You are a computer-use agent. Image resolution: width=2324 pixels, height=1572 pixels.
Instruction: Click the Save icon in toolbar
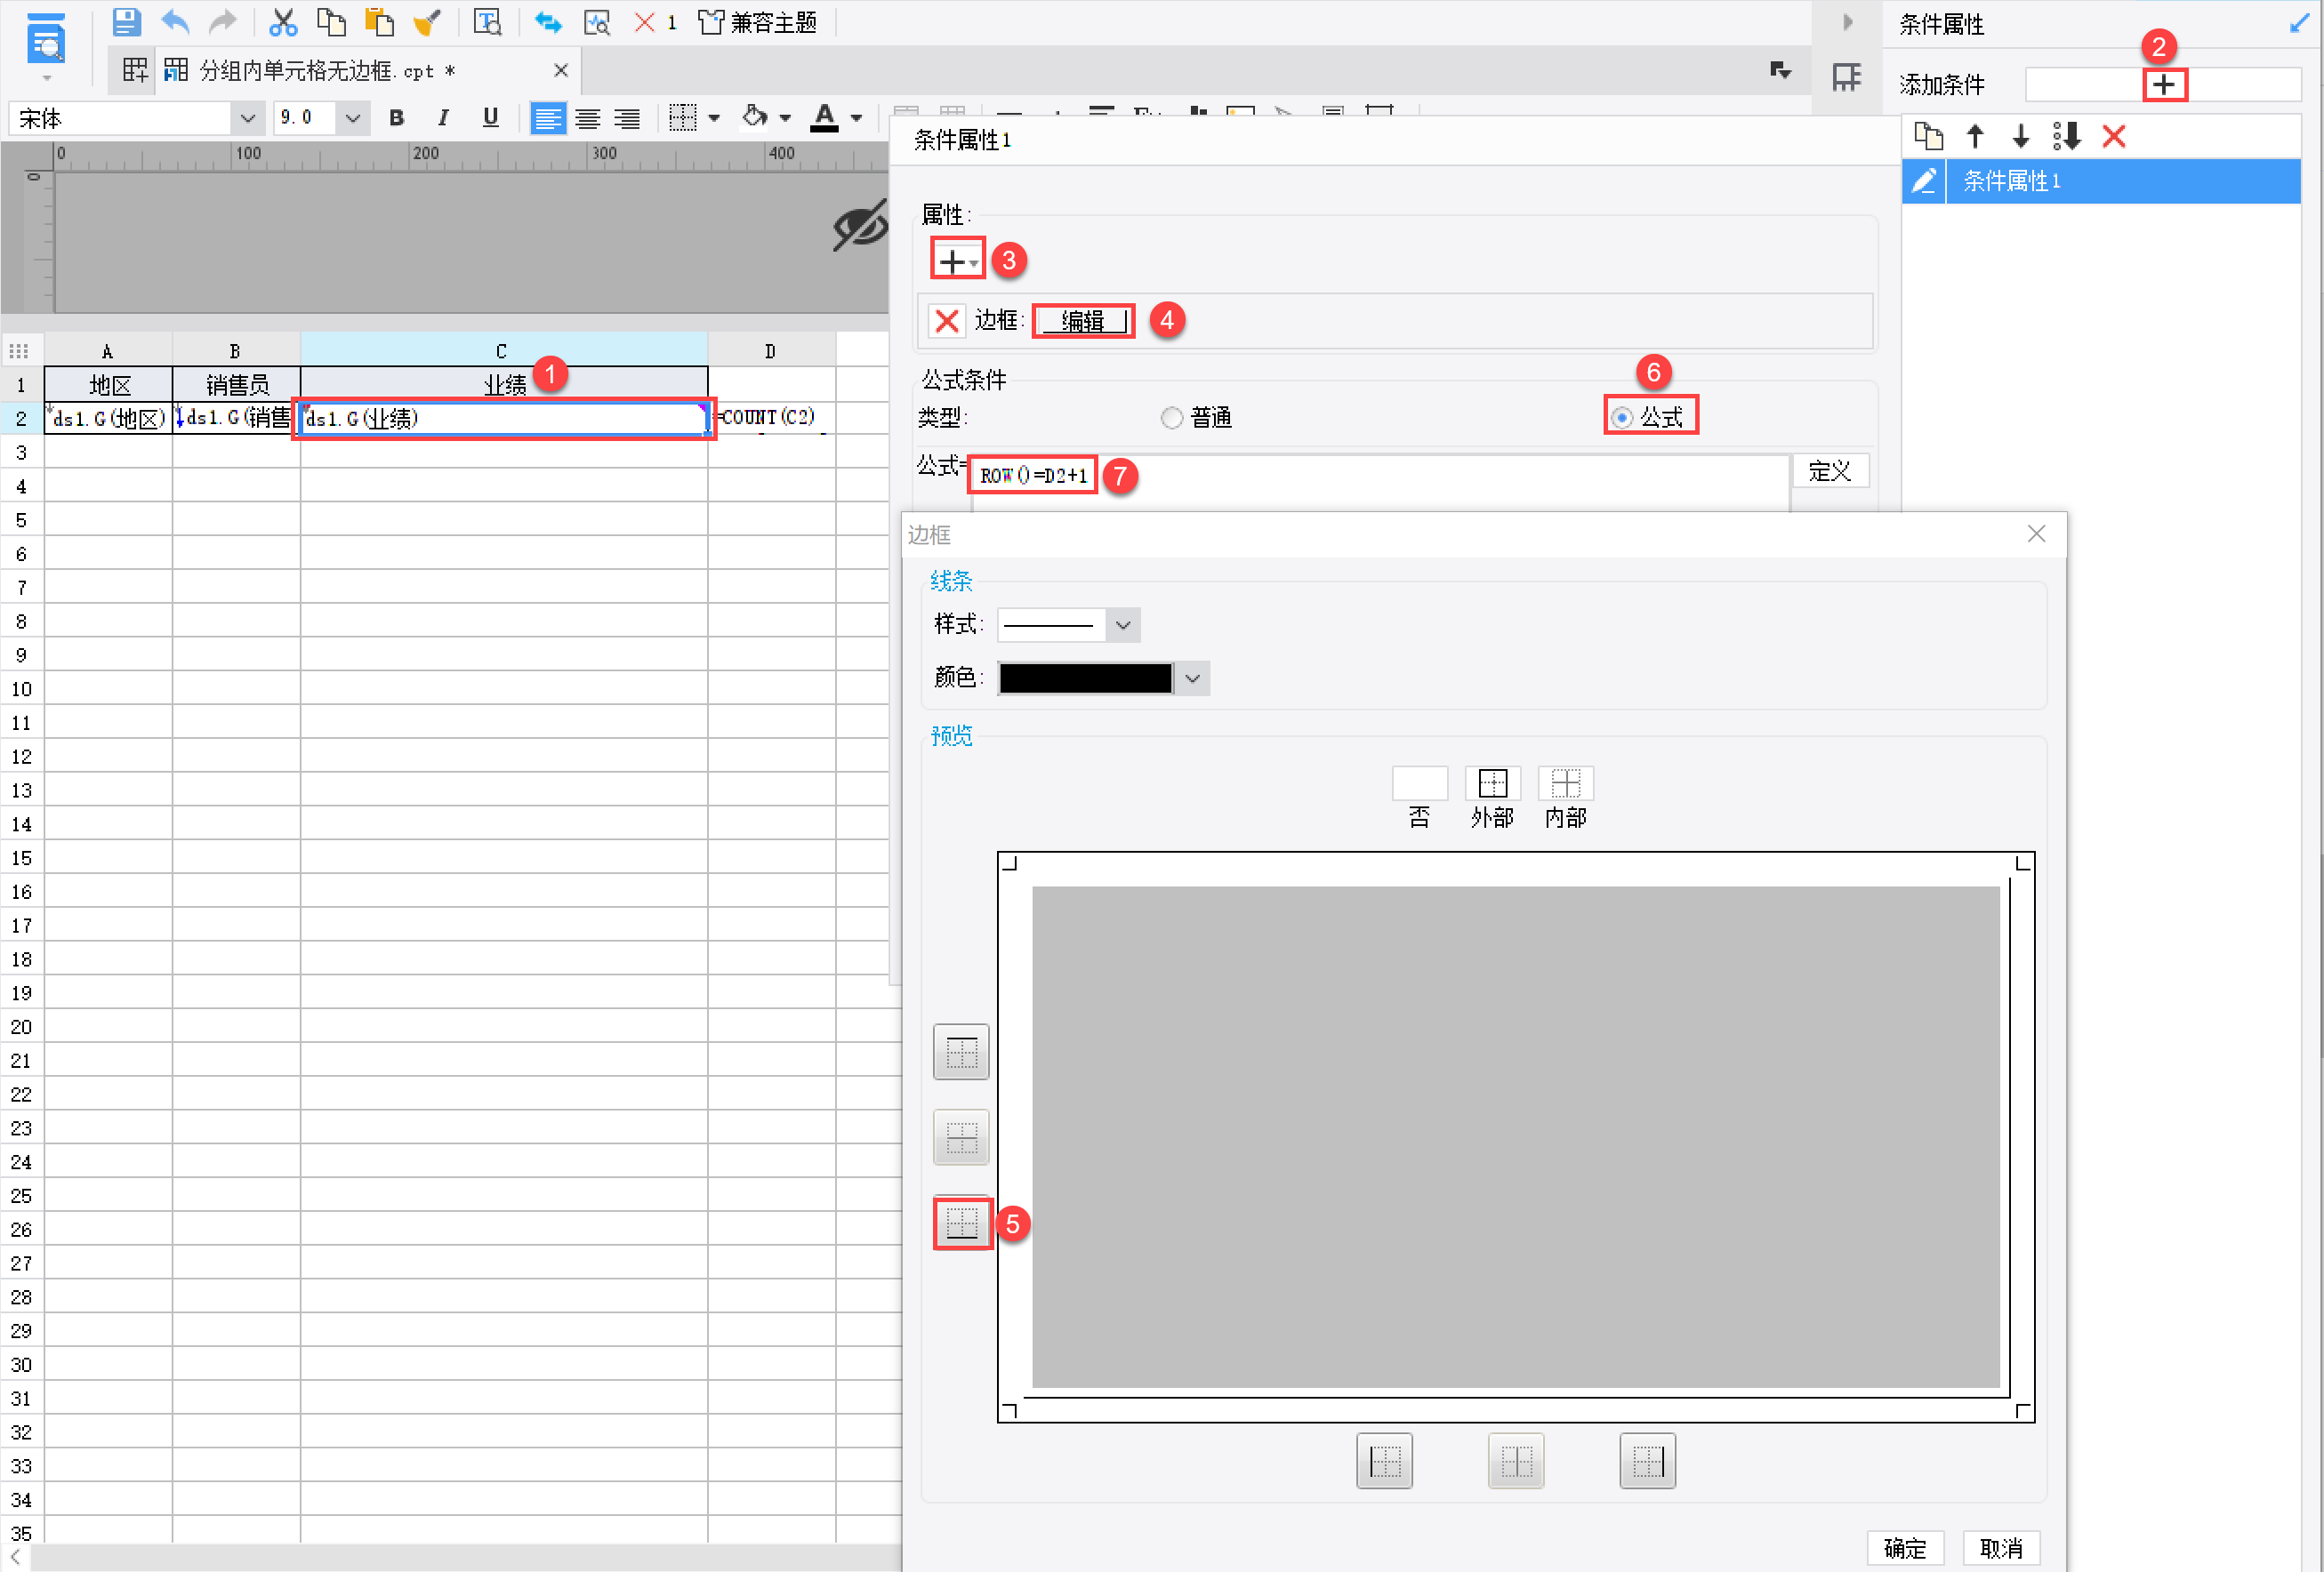(126, 22)
